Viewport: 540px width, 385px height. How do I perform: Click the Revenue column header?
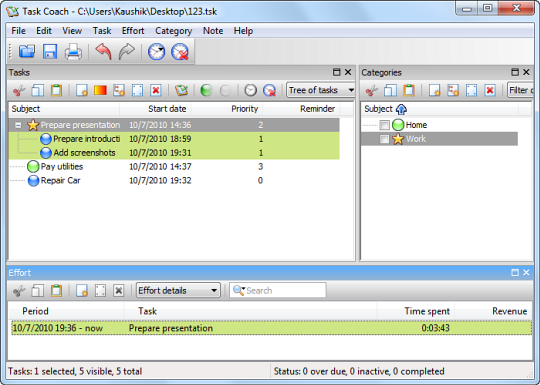tap(494, 311)
